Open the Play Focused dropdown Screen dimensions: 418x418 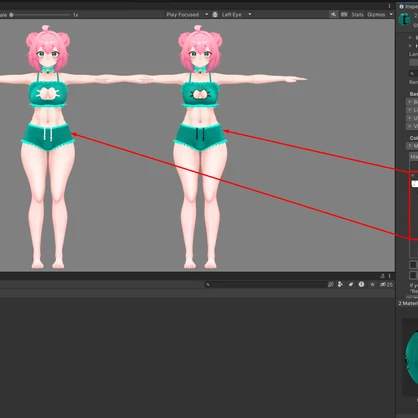click(187, 15)
